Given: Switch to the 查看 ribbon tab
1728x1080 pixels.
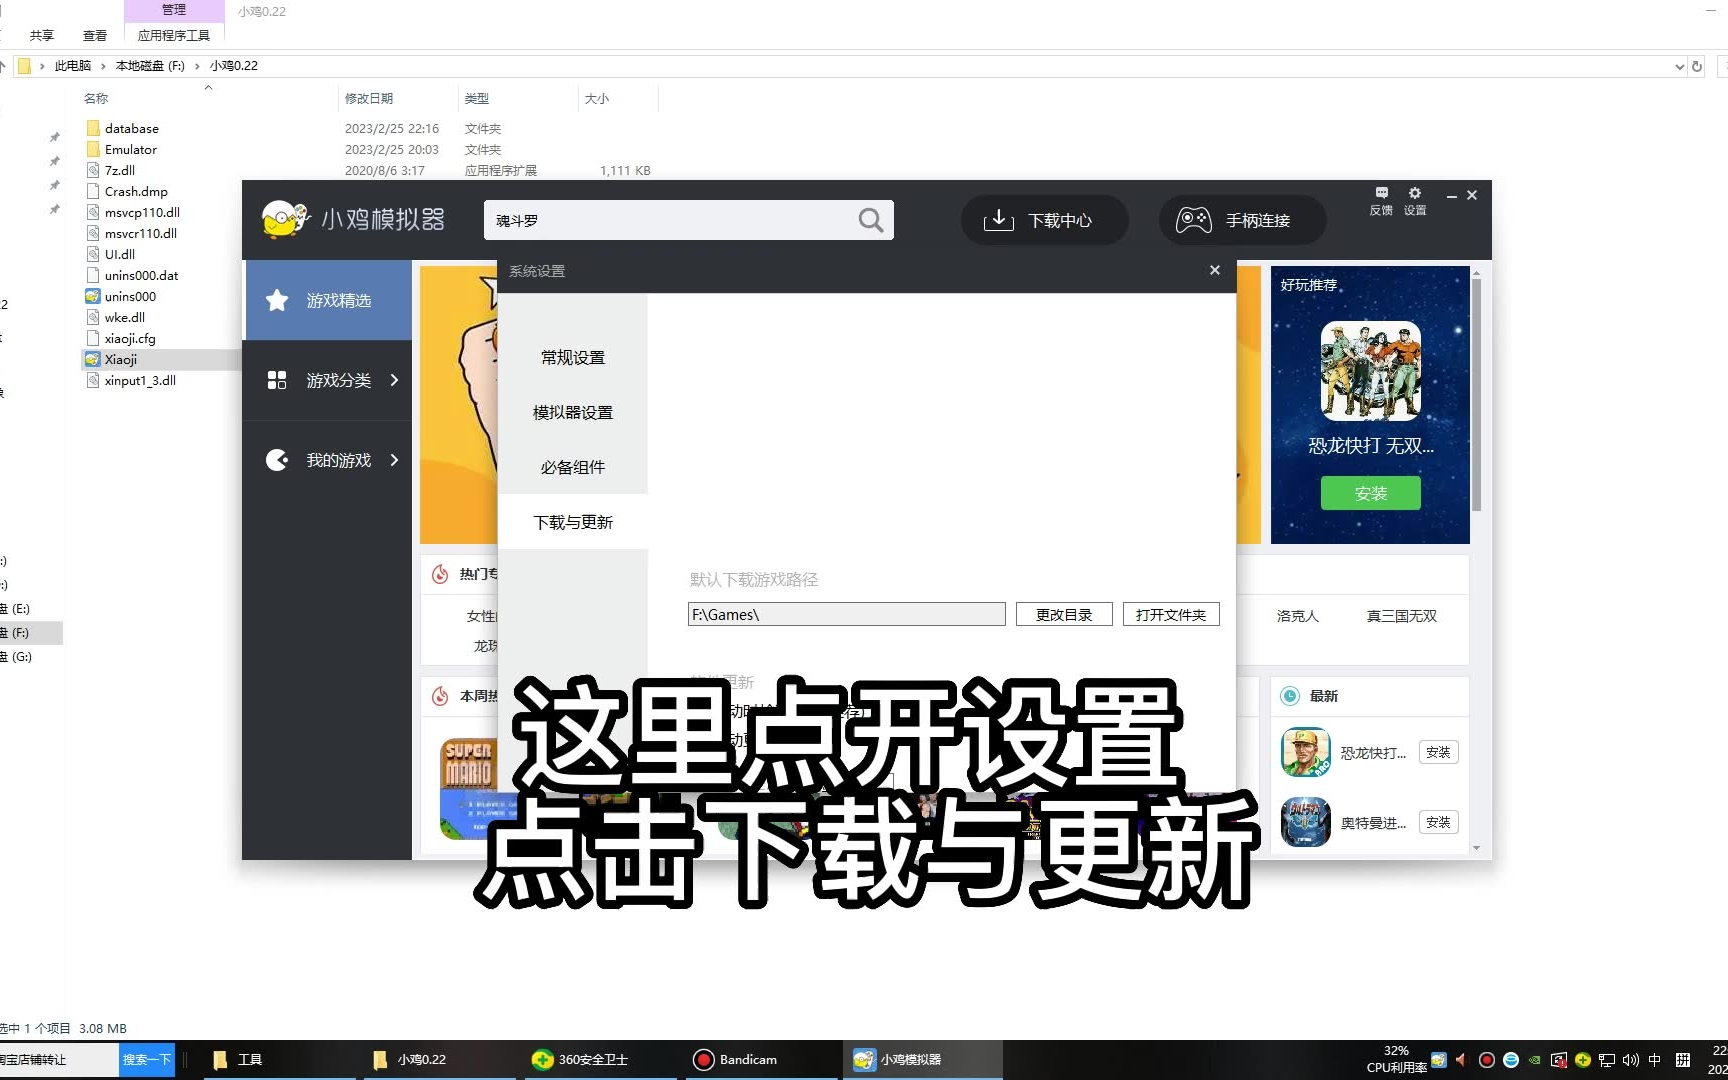Looking at the screenshot, I should pos(94,34).
